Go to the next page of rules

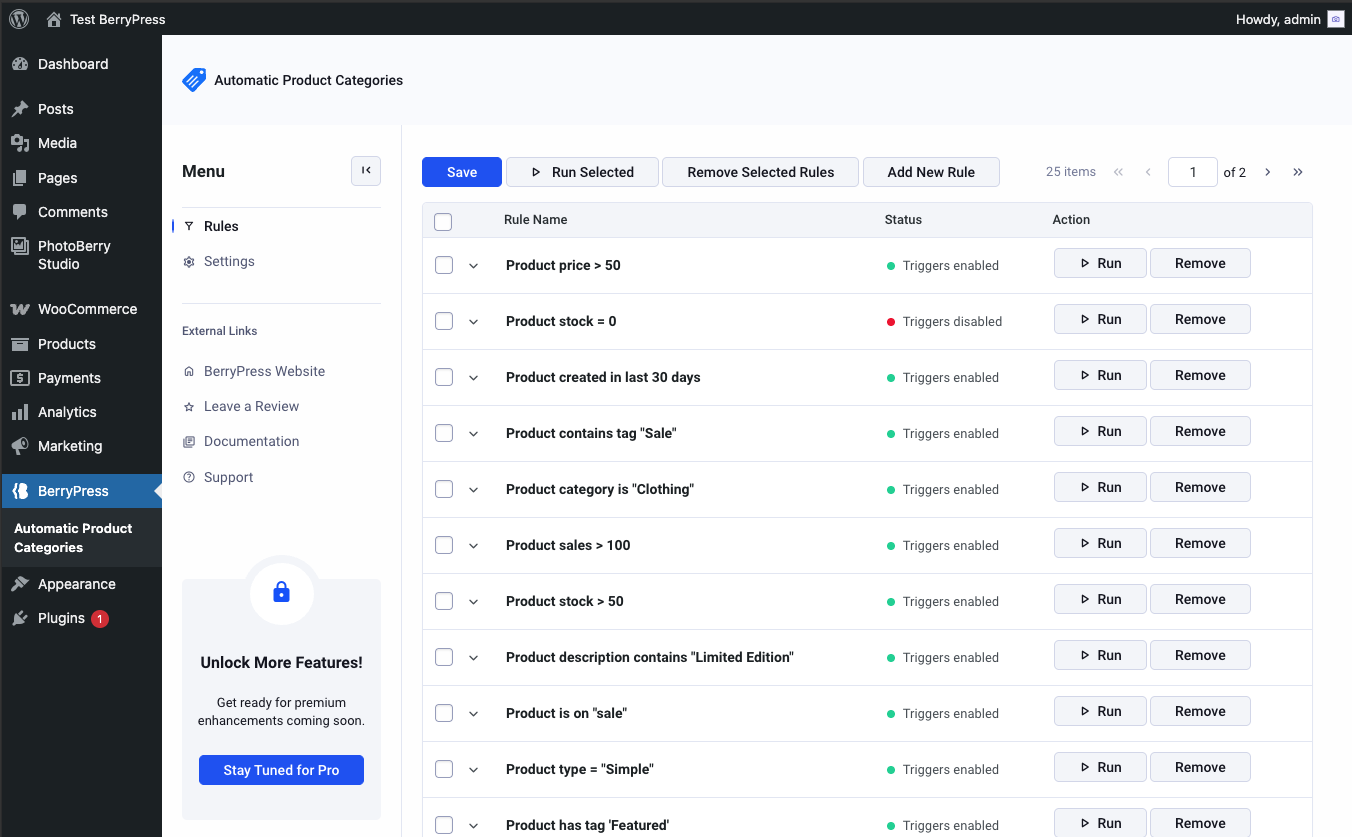pyautogui.click(x=1268, y=172)
